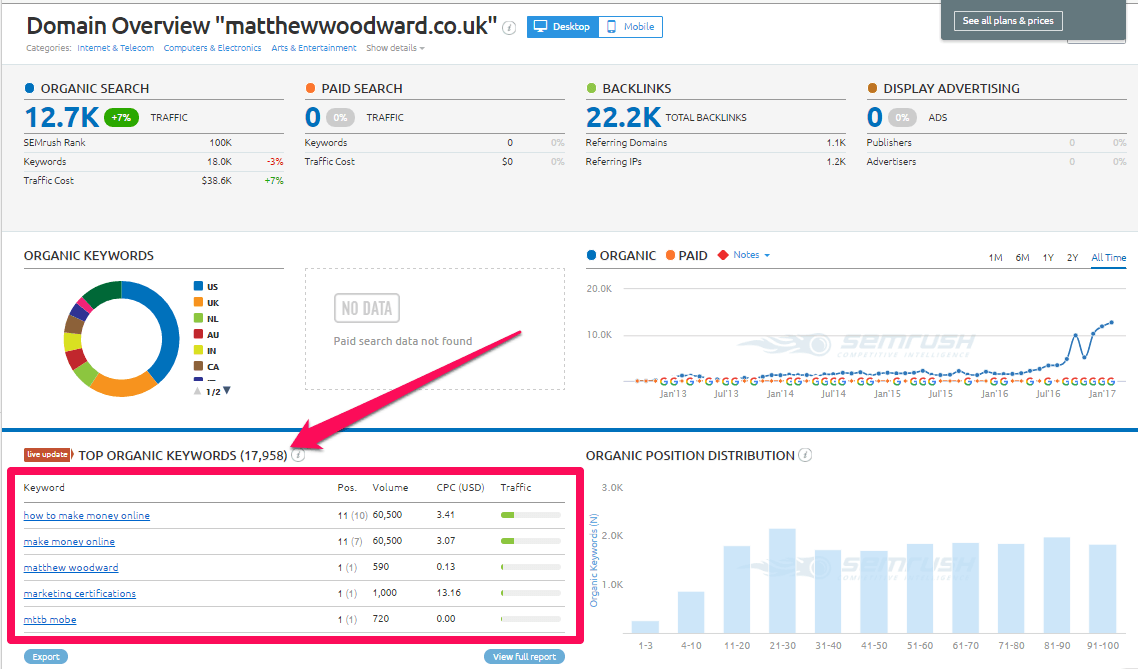1138x669 pixels.
Task: Click the blue Organic Search section dot
Action: [30, 88]
